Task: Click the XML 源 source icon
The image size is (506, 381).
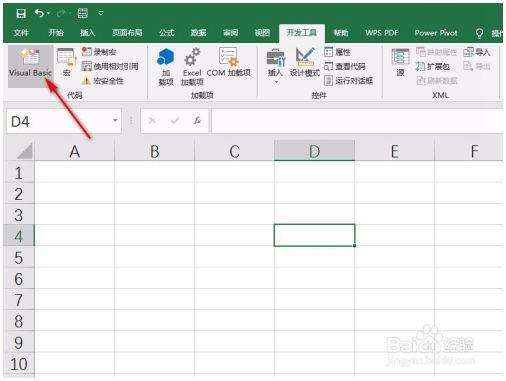Action: pos(400,63)
